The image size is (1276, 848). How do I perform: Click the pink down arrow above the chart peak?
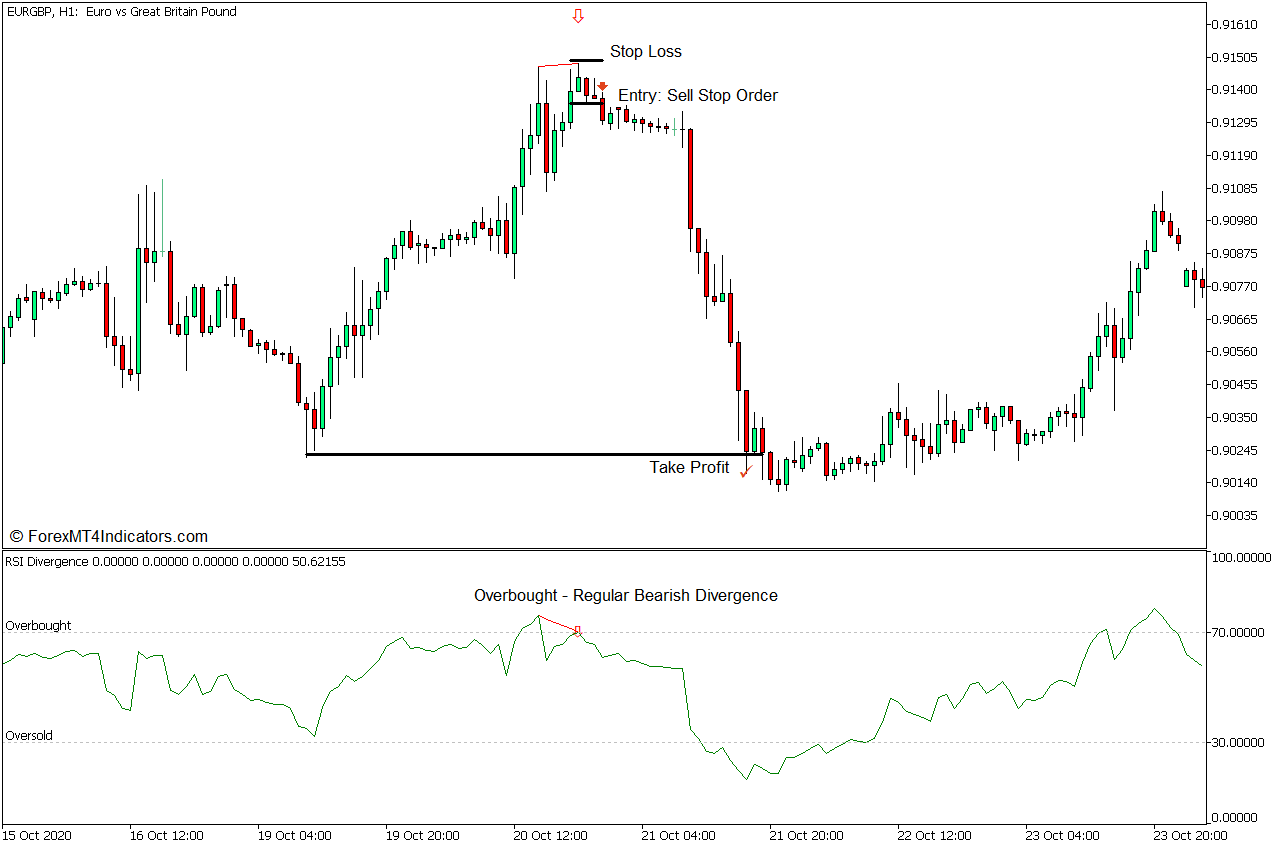(x=578, y=14)
